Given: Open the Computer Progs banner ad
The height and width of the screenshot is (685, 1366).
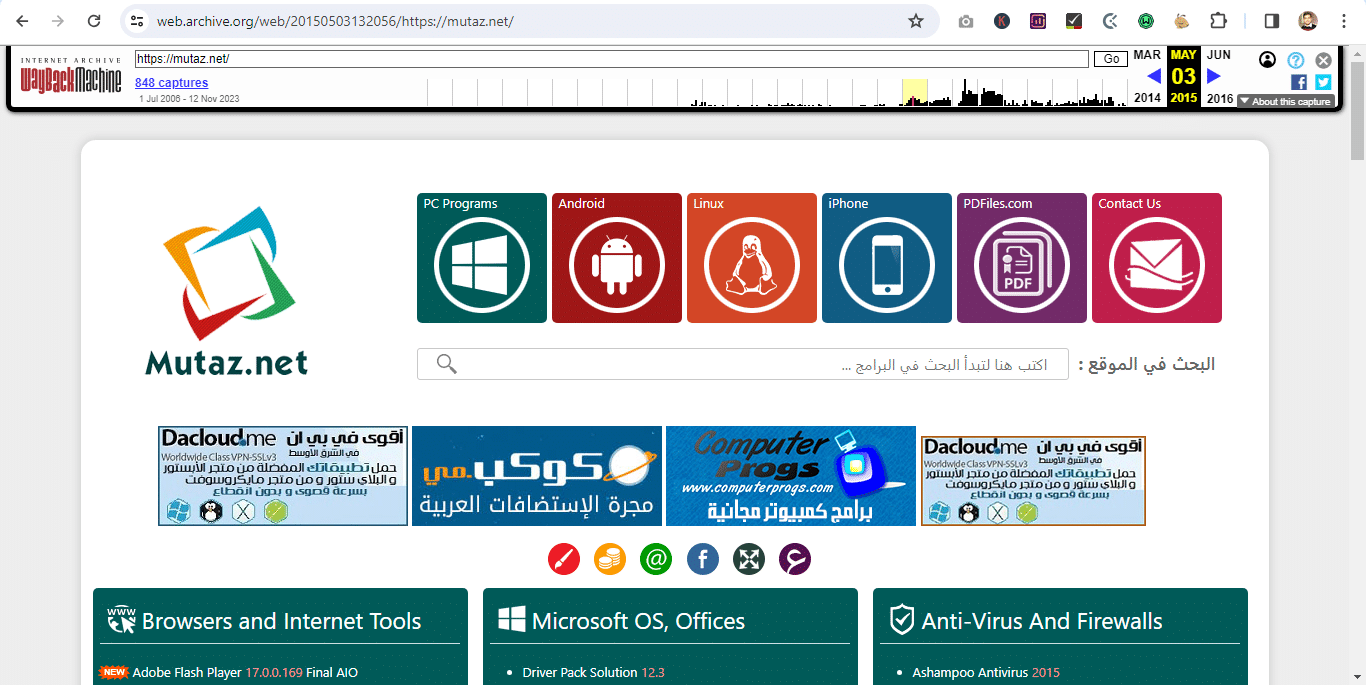Looking at the screenshot, I should pyautogui.click(x=790, y=476).
